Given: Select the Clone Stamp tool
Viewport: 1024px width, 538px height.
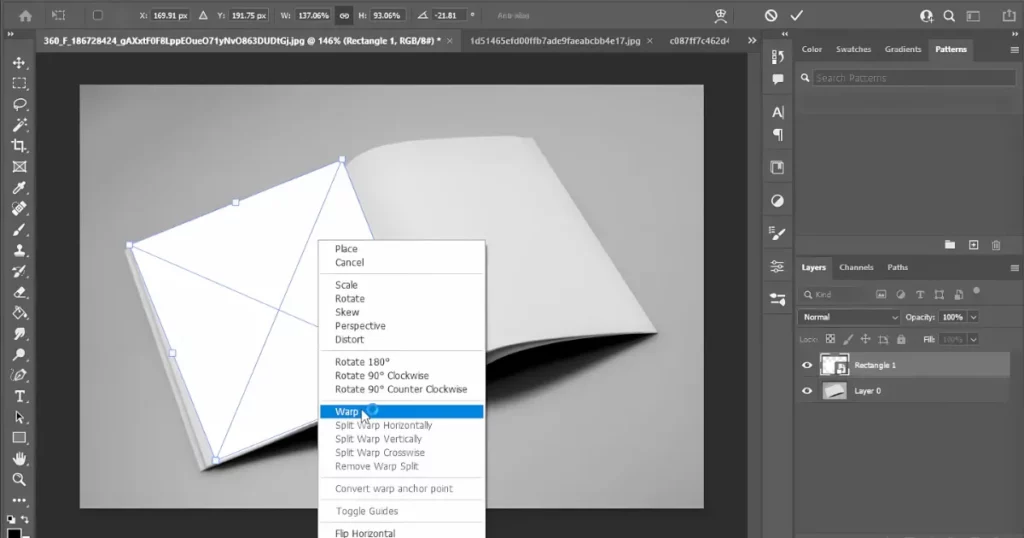Looking at the screenshot, I should (x=20, y=250).
